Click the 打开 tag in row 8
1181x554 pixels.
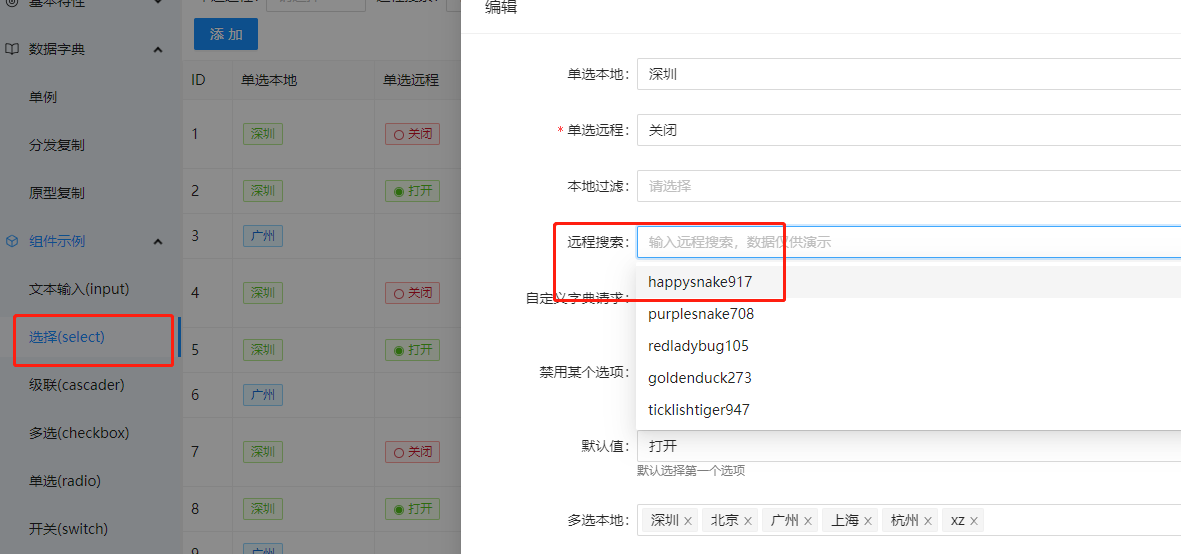(x=412, y=509)
